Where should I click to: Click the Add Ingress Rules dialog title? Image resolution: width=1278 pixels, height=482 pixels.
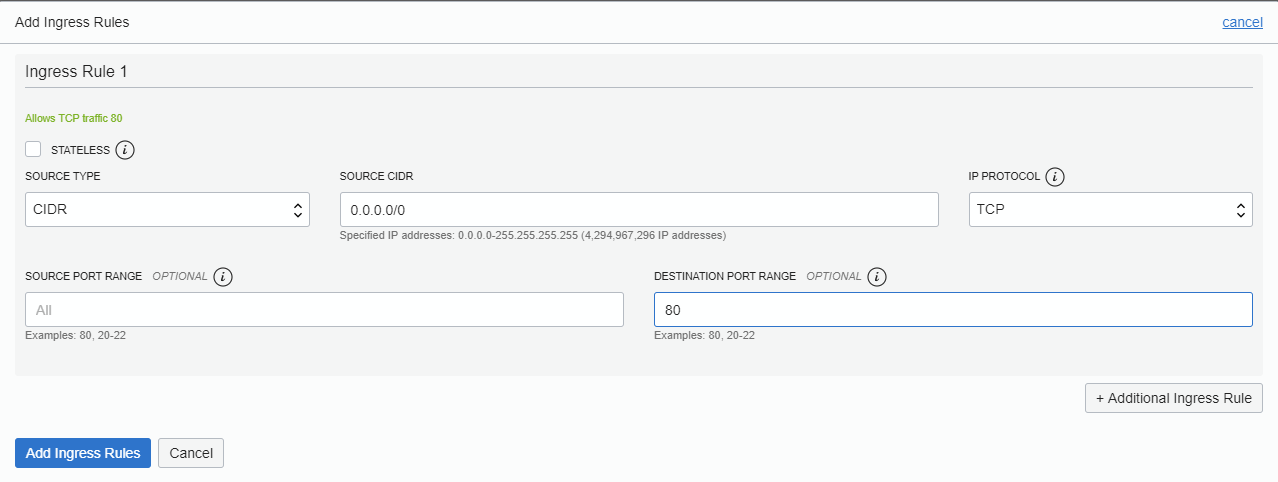tap(72, 22)
